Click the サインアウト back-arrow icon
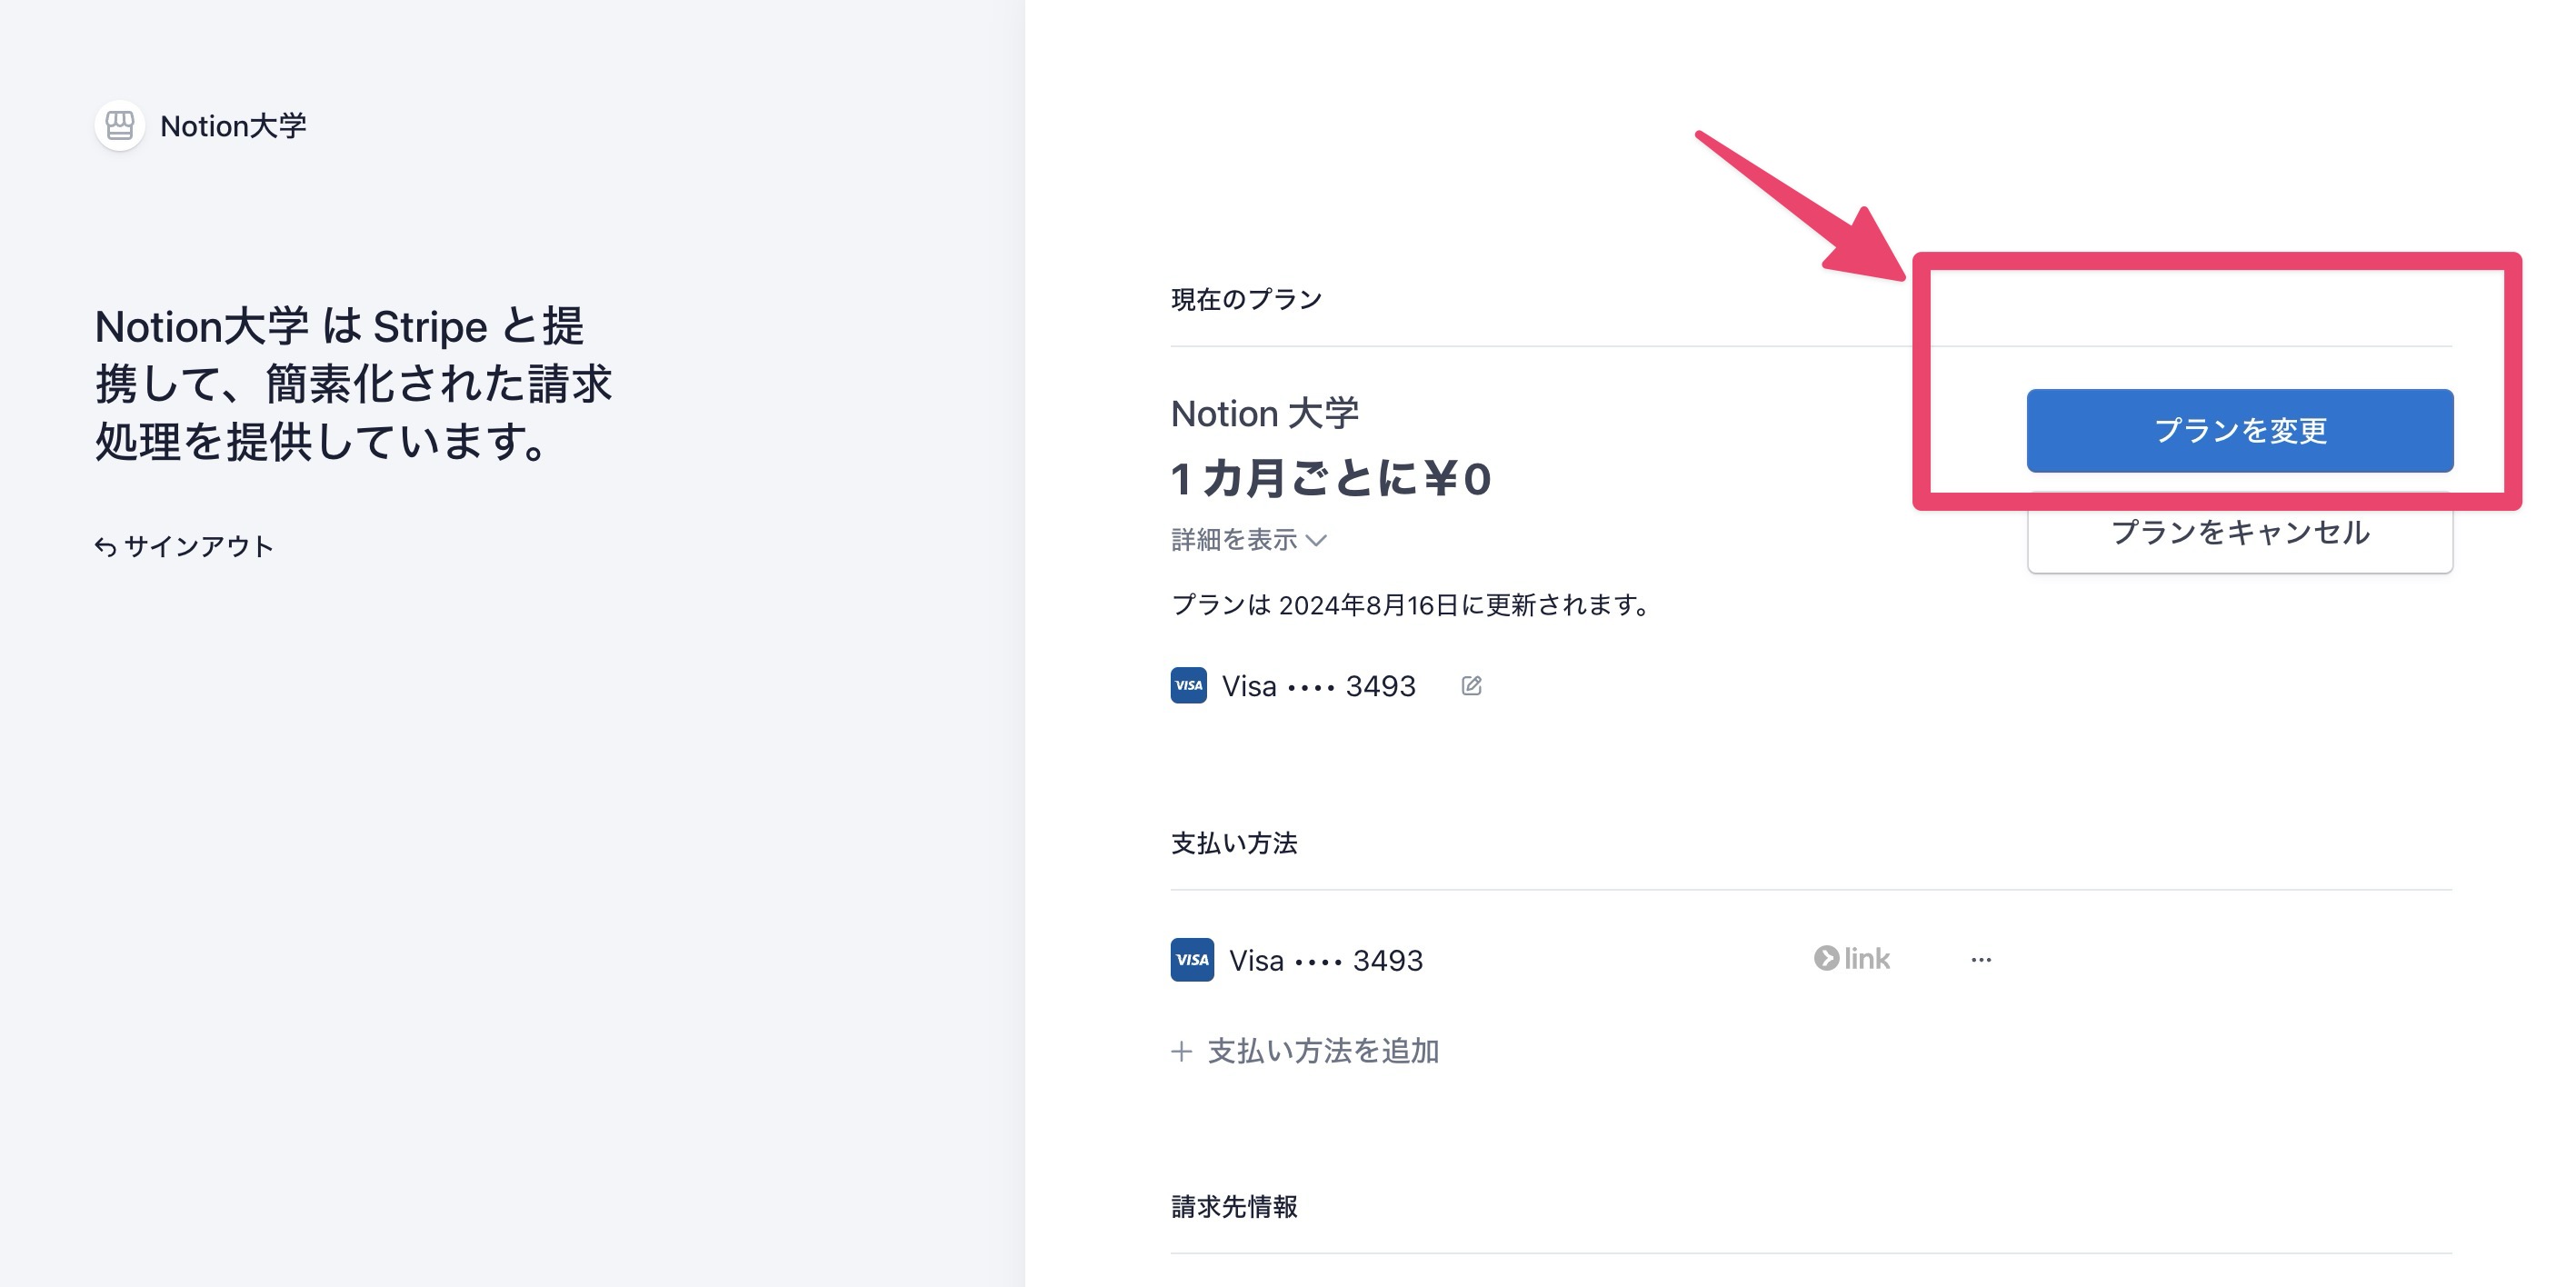Viewport: 2576px width, 1287px height. tap(105, 546)
